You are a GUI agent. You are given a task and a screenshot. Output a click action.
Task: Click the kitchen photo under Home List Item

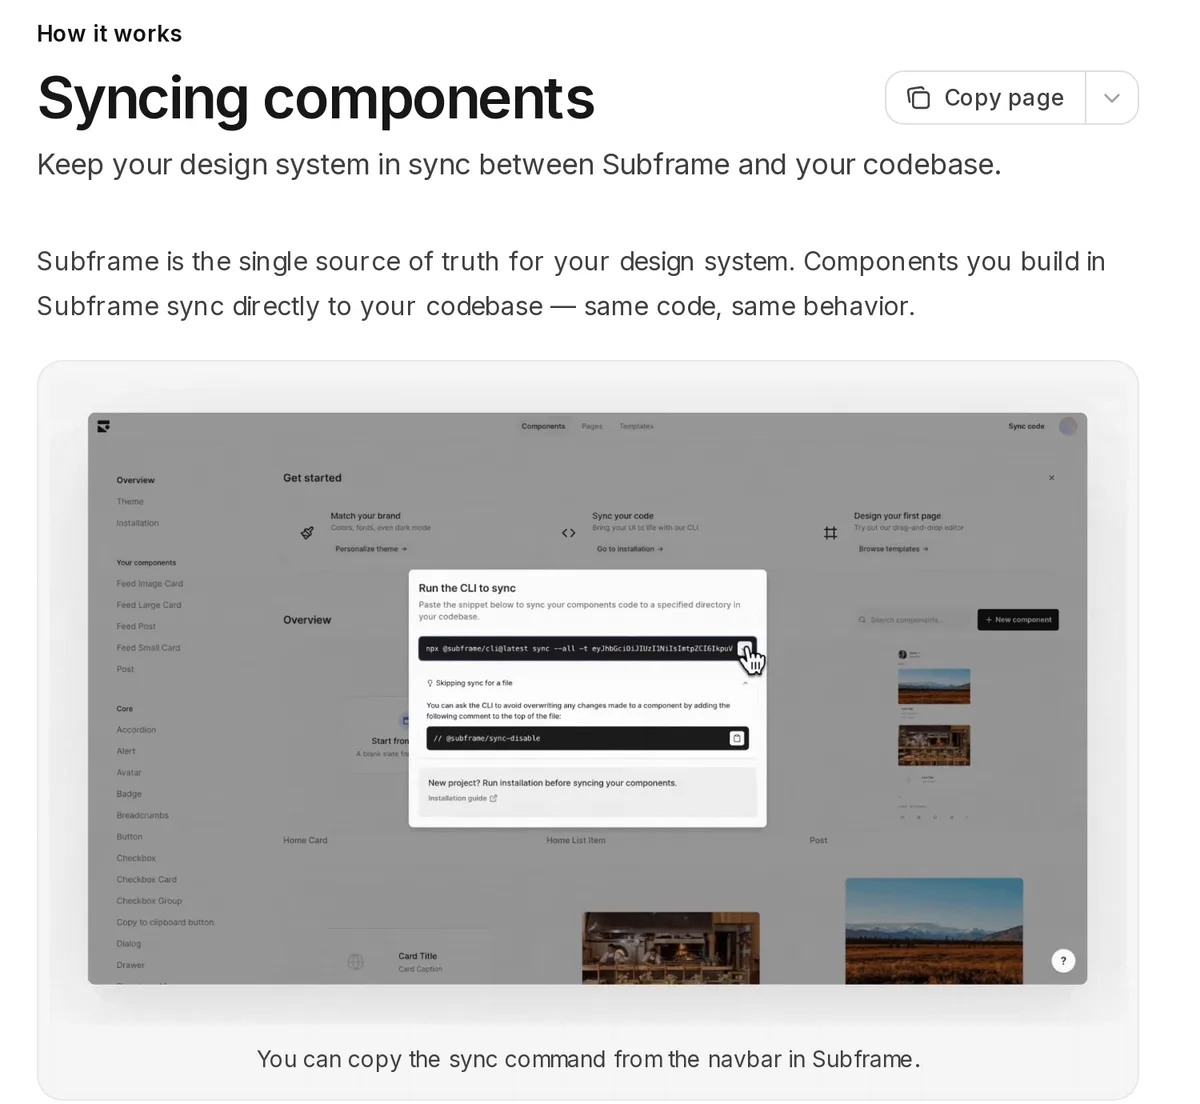point(671,947)
